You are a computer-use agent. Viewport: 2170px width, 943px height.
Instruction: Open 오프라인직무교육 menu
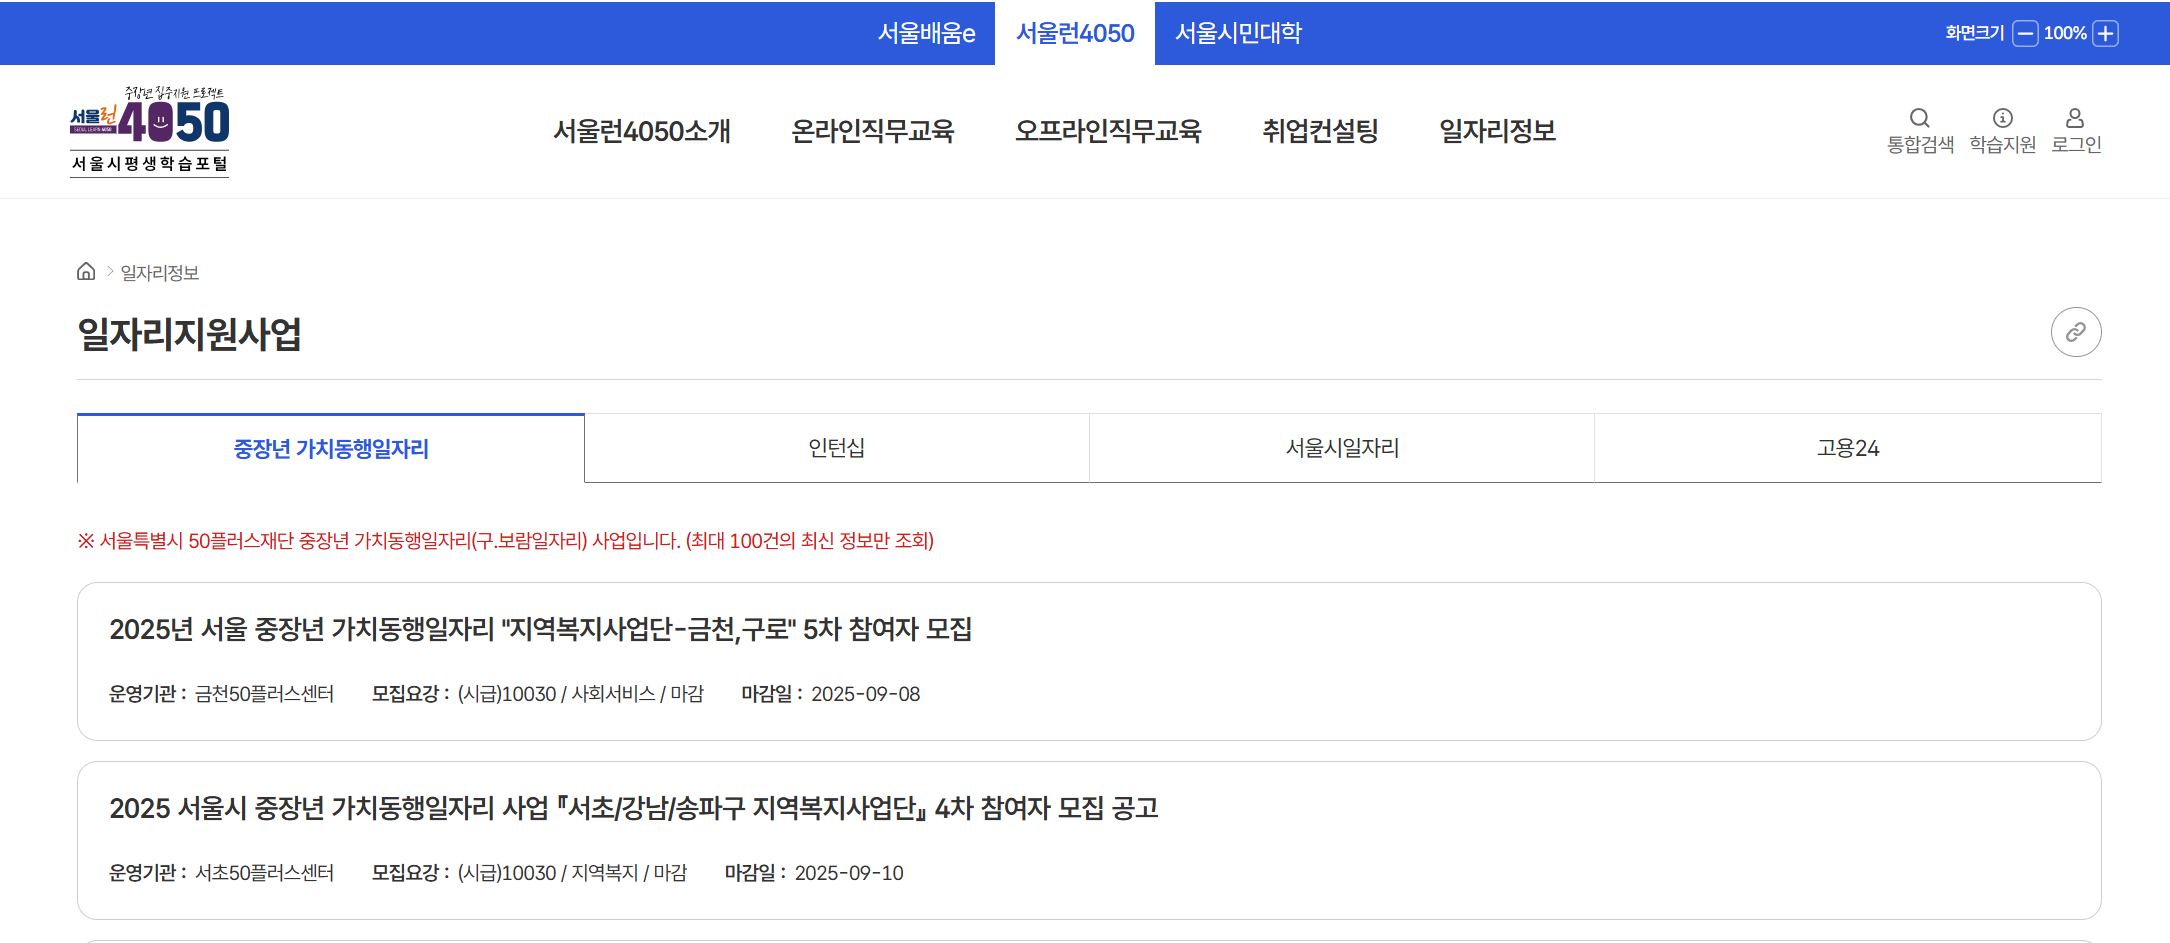[1108, 131]
